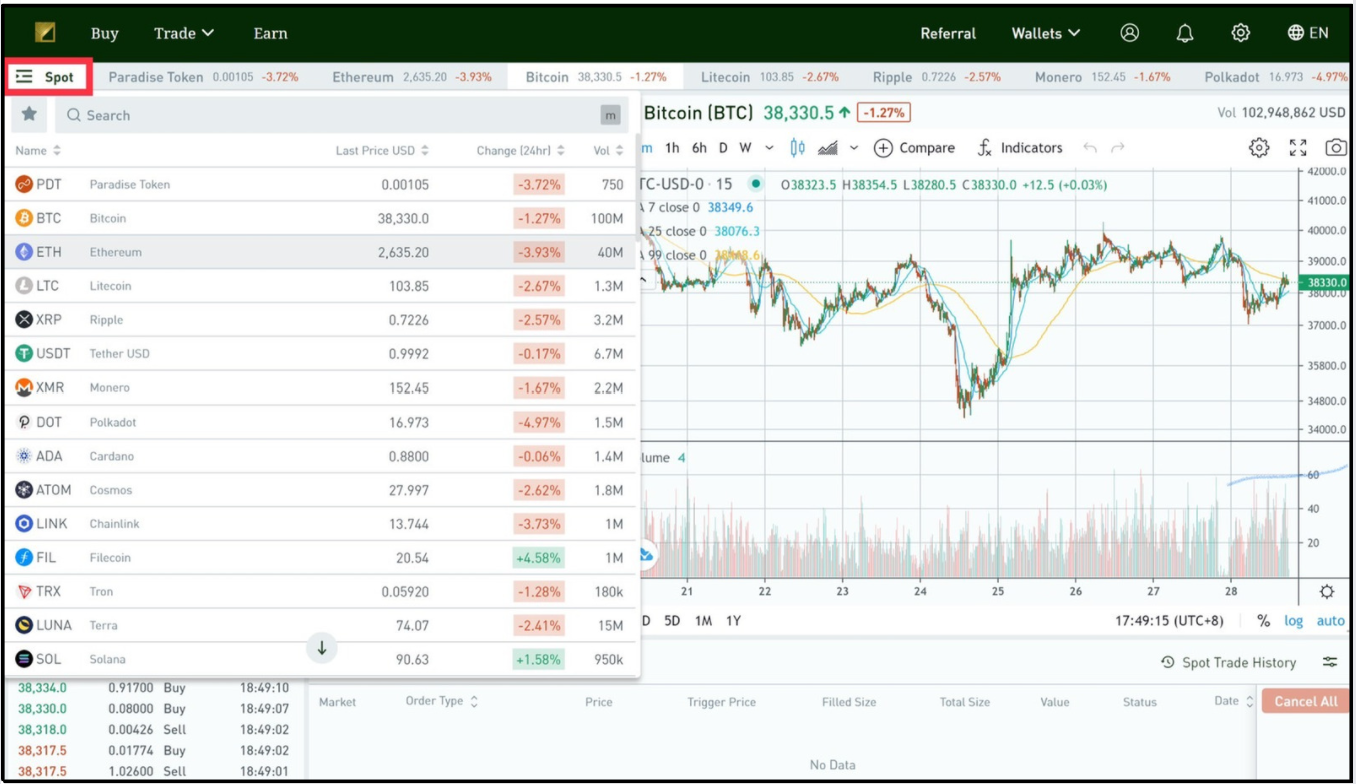Open the Earn menu item

click(270, 33)
